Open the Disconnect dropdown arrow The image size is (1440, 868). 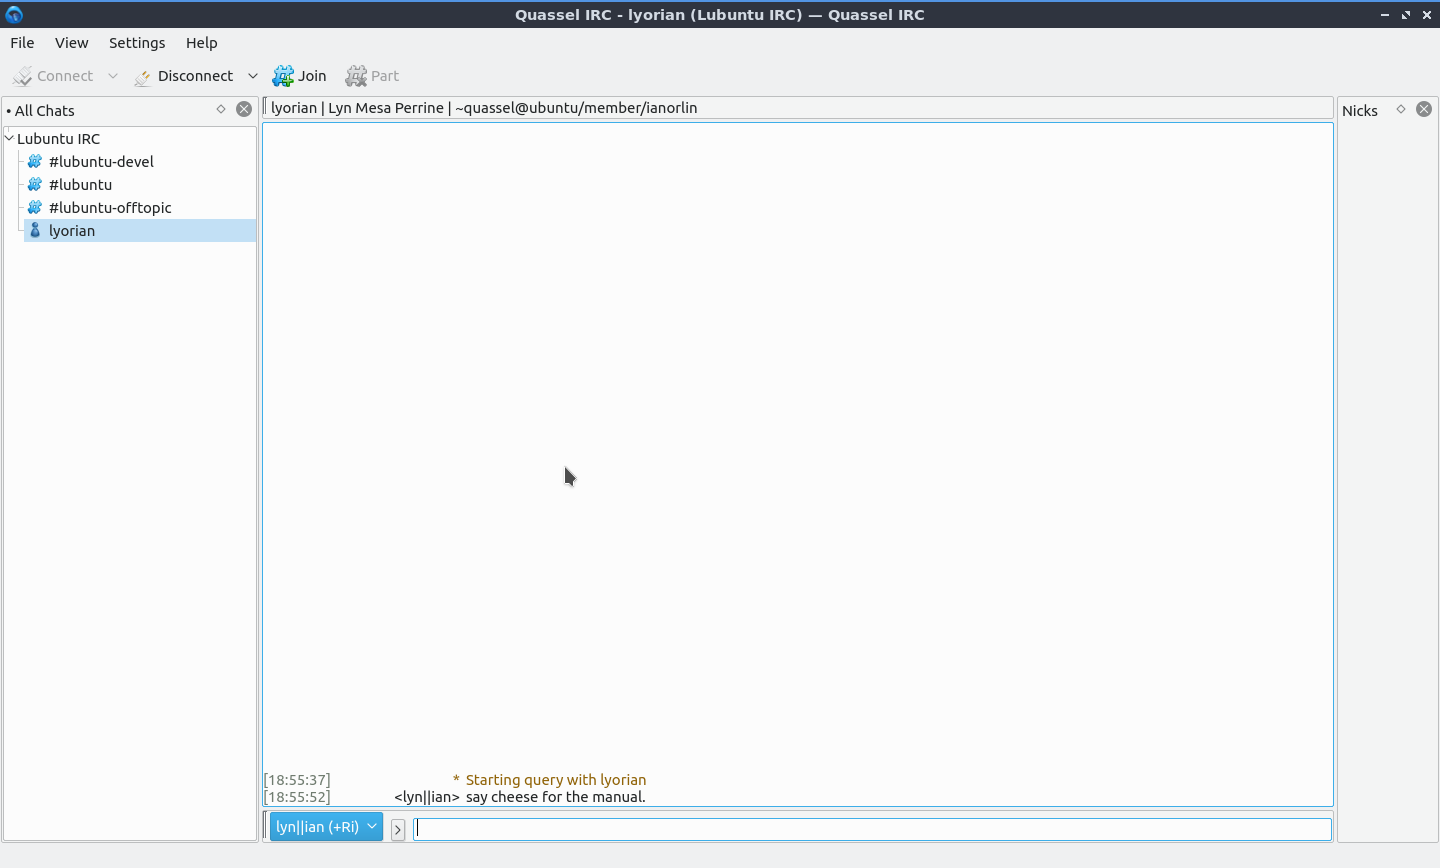click(x=253, y=76)
